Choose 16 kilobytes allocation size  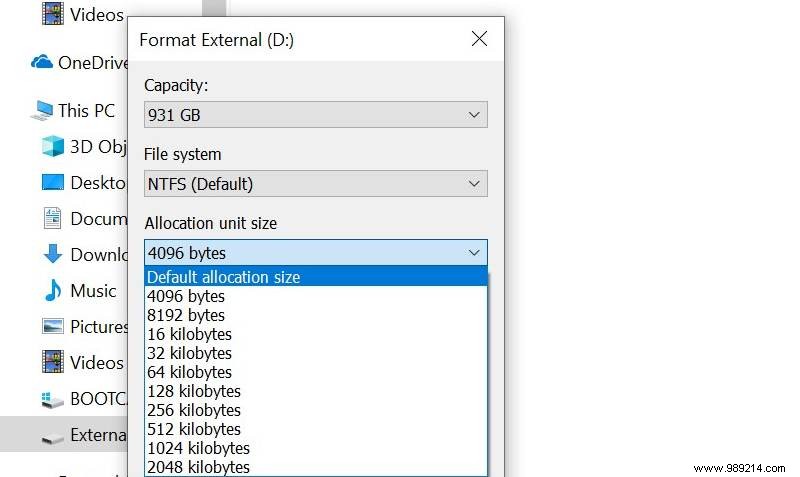coord(316,334)
